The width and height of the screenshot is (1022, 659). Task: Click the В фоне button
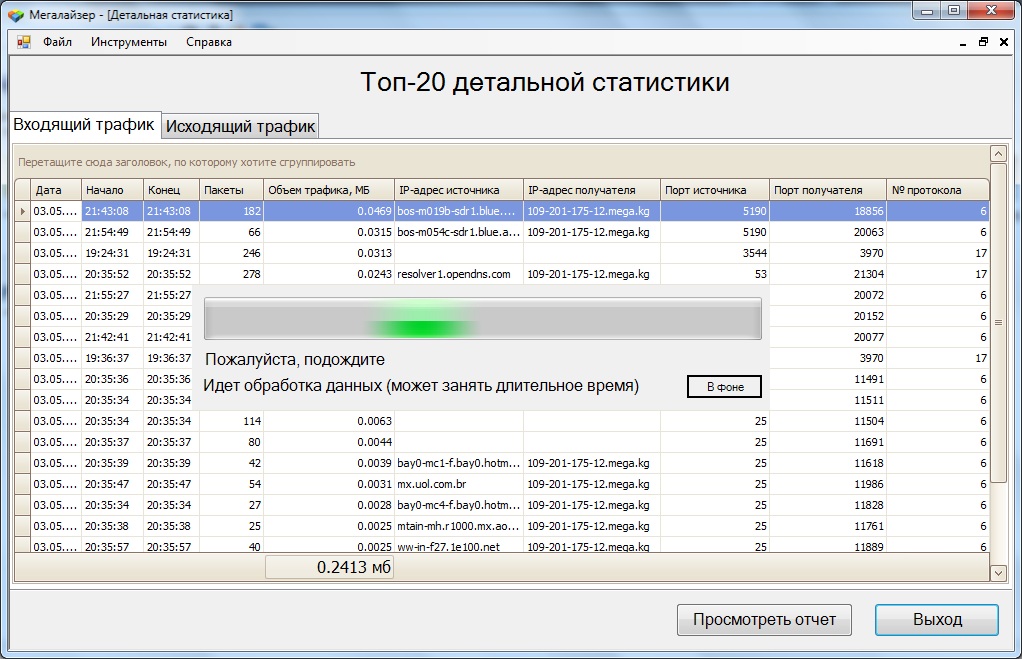point(725,387)
